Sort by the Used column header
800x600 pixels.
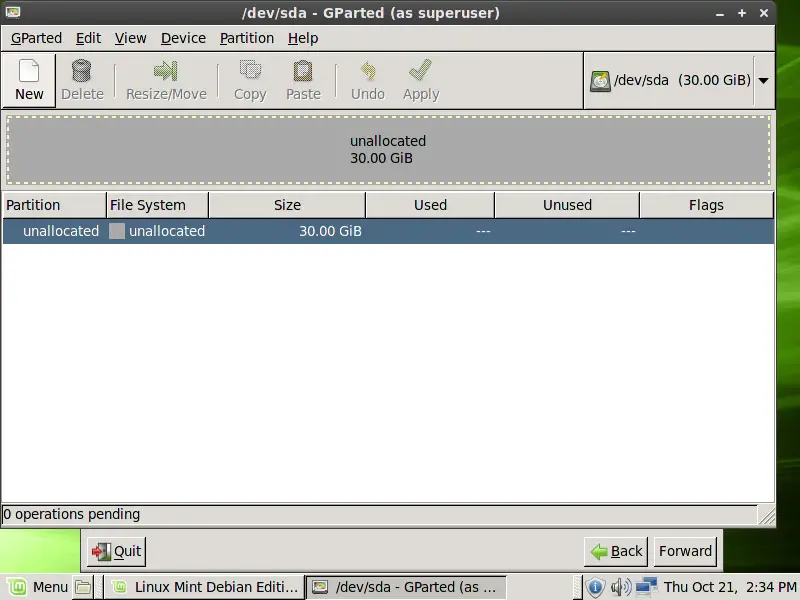[430, 205]
